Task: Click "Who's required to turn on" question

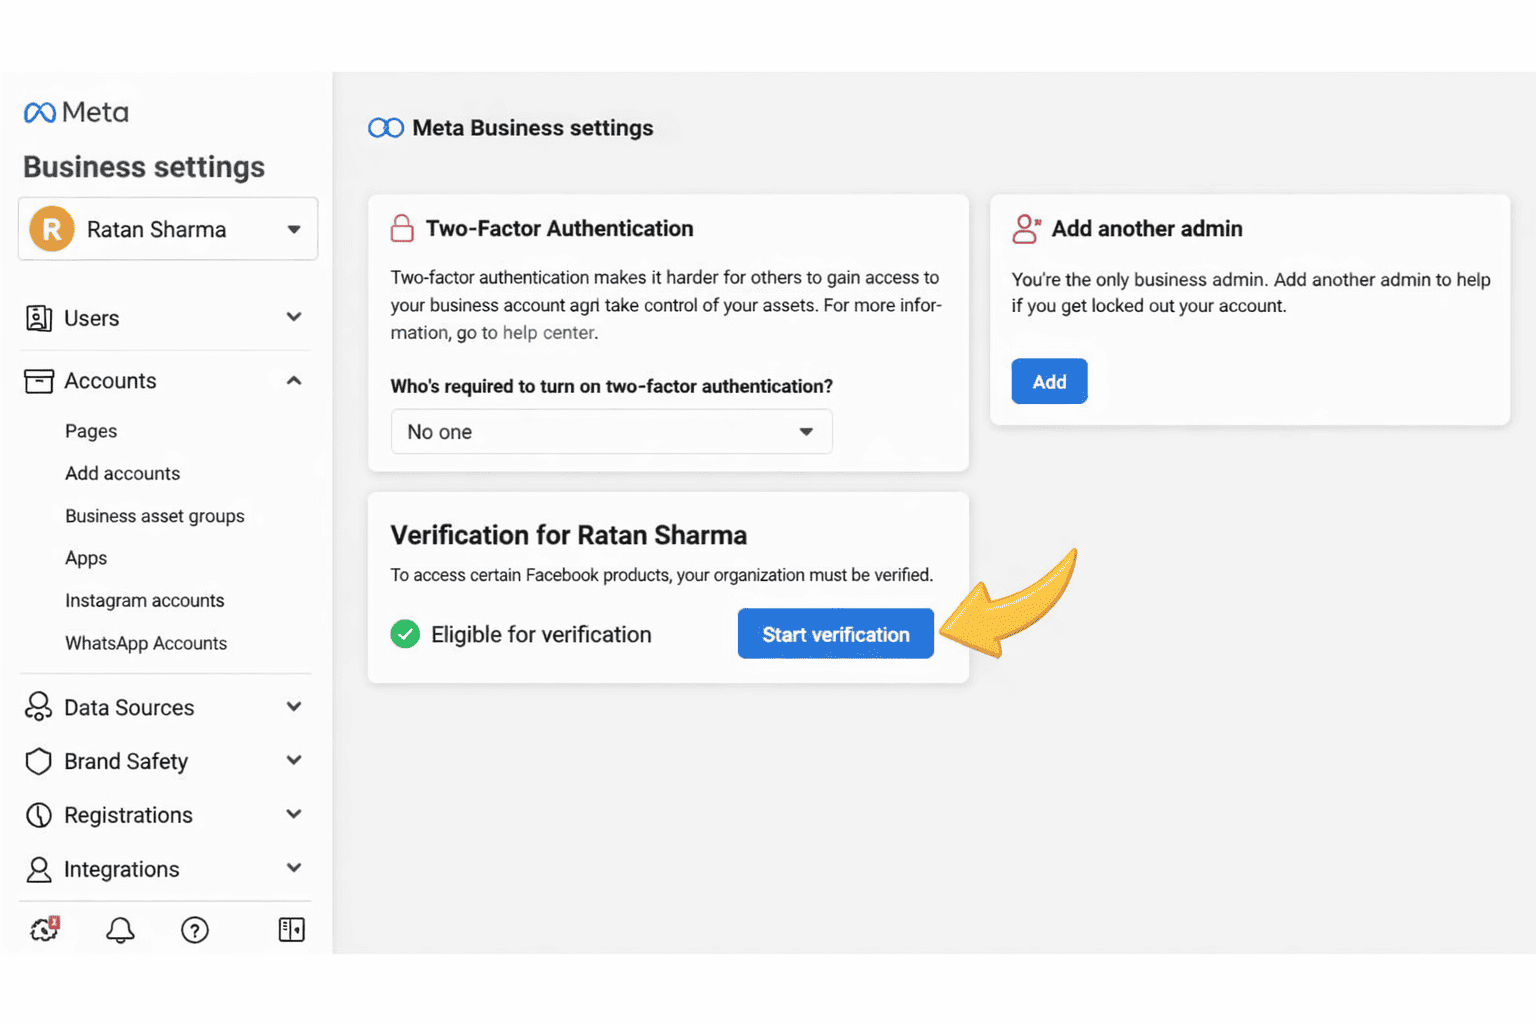Action: pyautogui.click(x=612, y=386)
